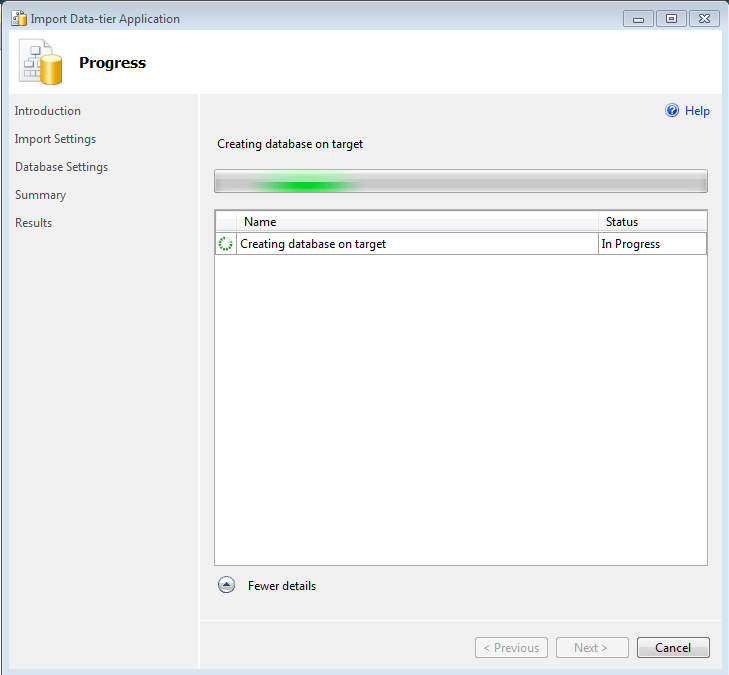Switch to the Results page
The width and height of the screenshot is (729, 675).
tap(33, 223)
